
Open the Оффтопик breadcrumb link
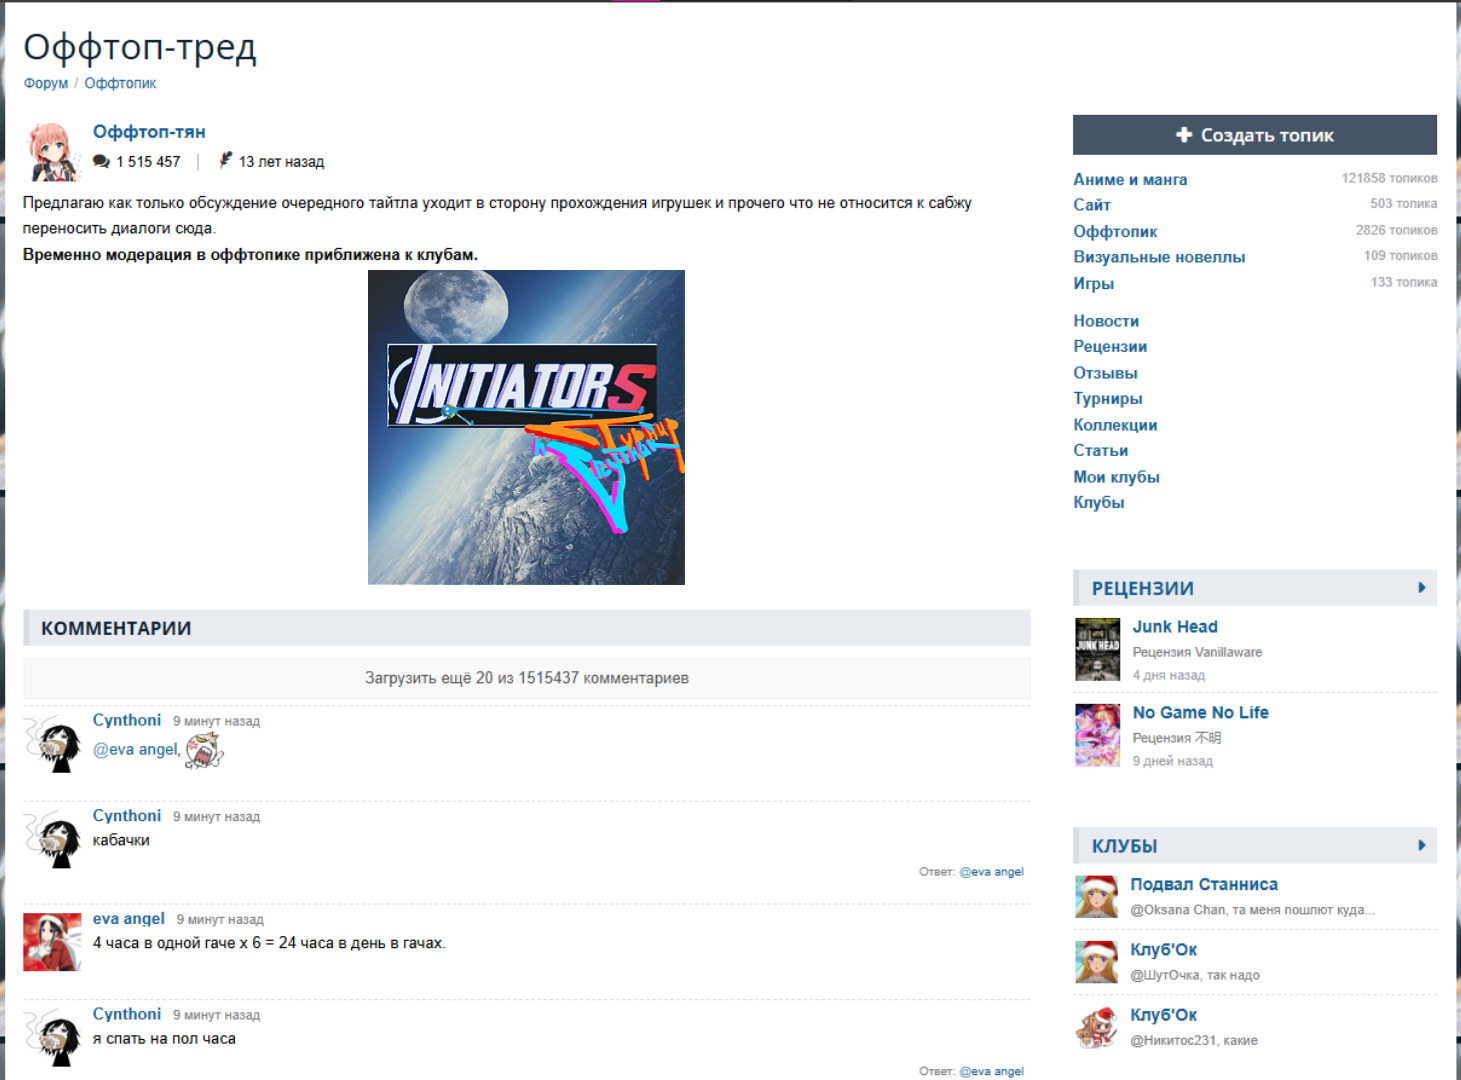click(x=120, y=84)
